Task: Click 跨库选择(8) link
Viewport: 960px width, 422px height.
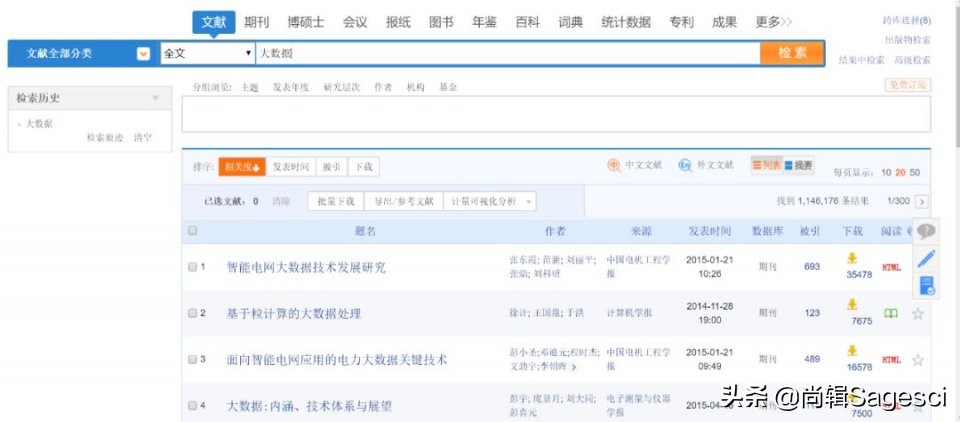Action: (x=907, y=21)
